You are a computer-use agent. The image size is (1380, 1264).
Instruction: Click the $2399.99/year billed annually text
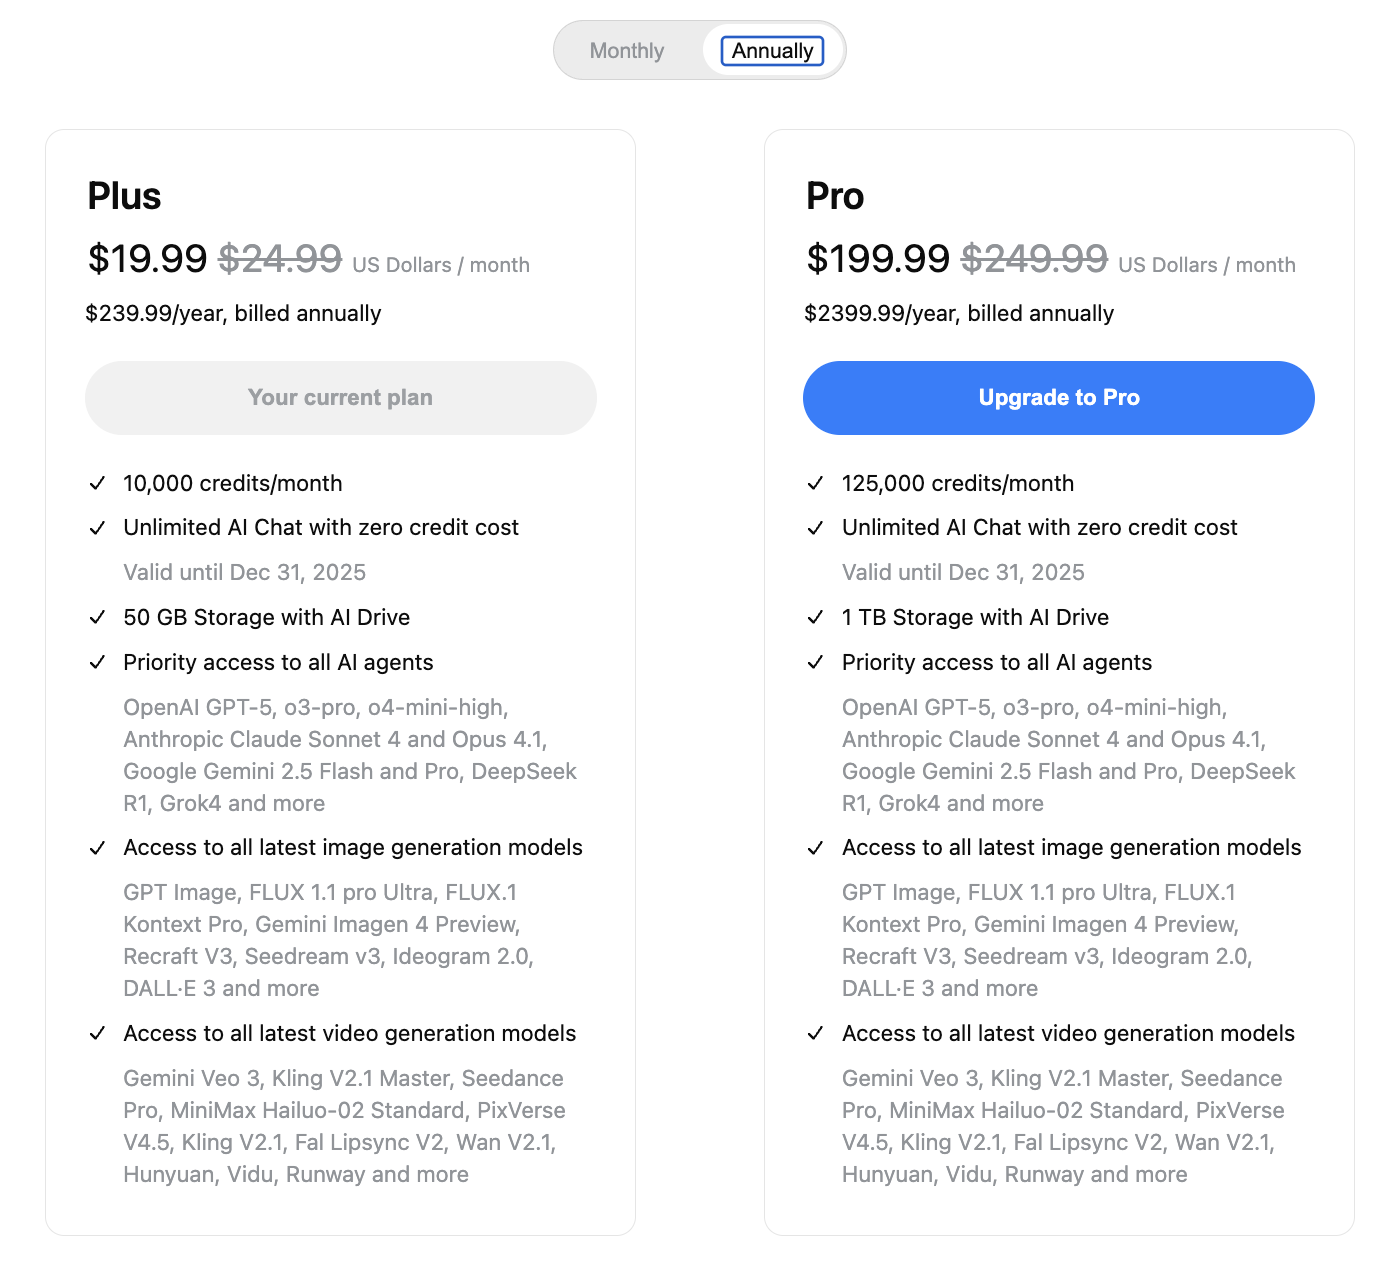pos(958,314)
